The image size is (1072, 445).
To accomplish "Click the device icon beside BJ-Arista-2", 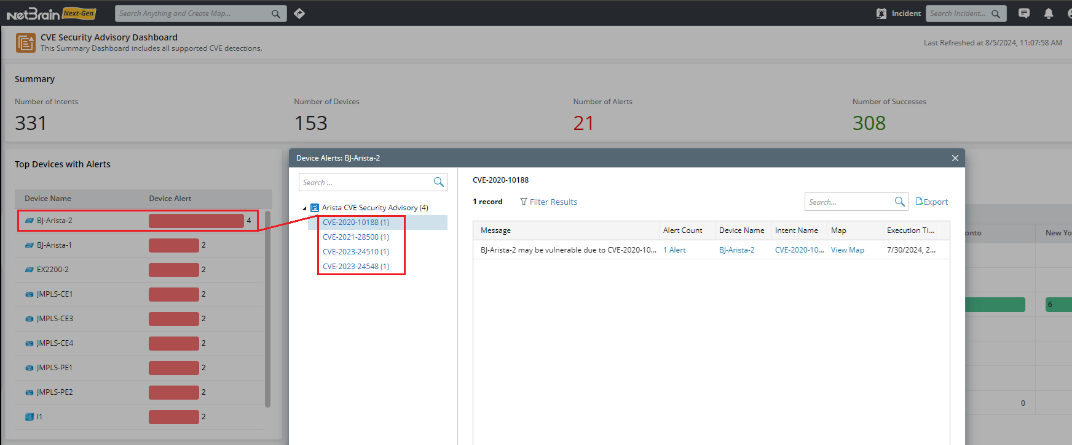I will 29,221.
